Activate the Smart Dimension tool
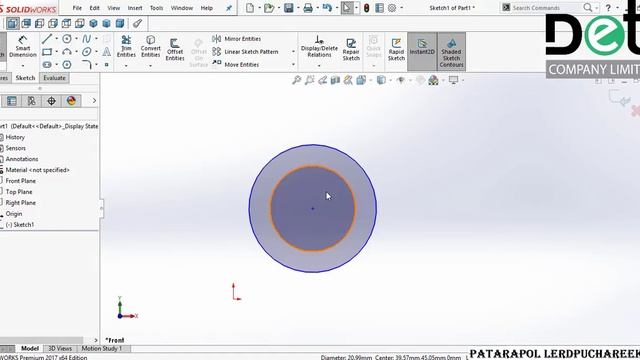 [22, 46]
